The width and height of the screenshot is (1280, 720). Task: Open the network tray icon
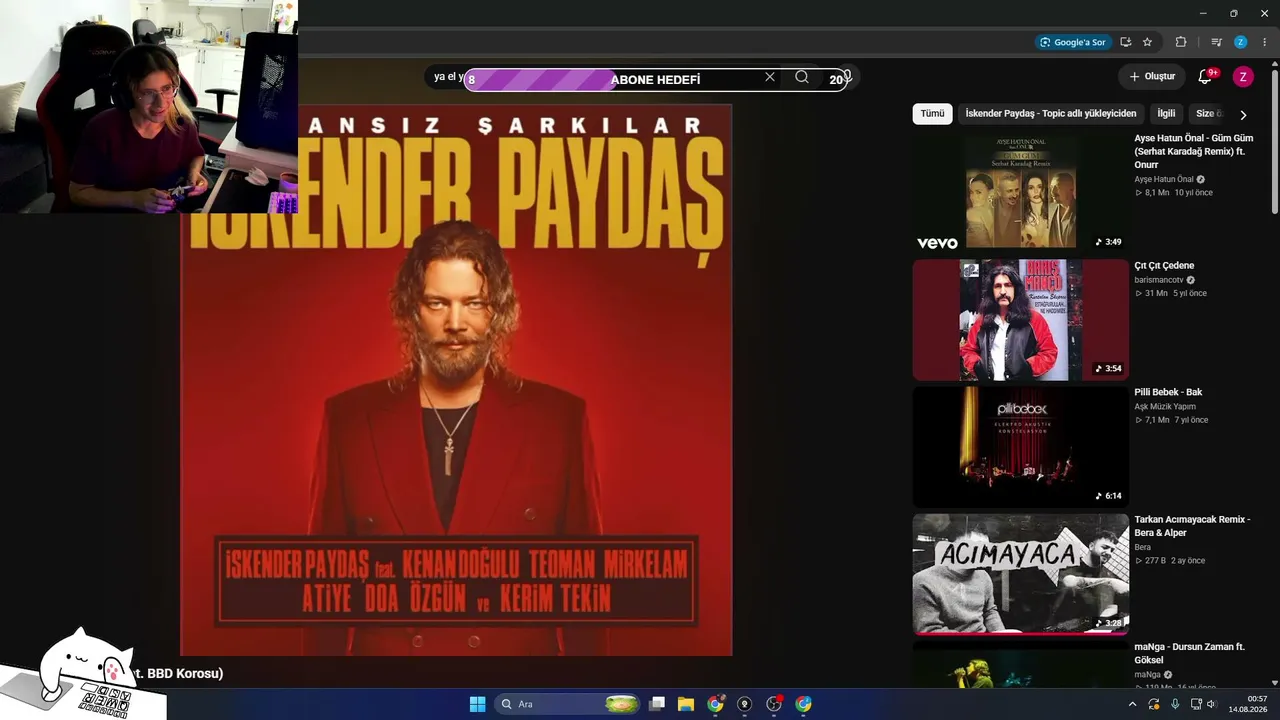(x=1196, y=704)
